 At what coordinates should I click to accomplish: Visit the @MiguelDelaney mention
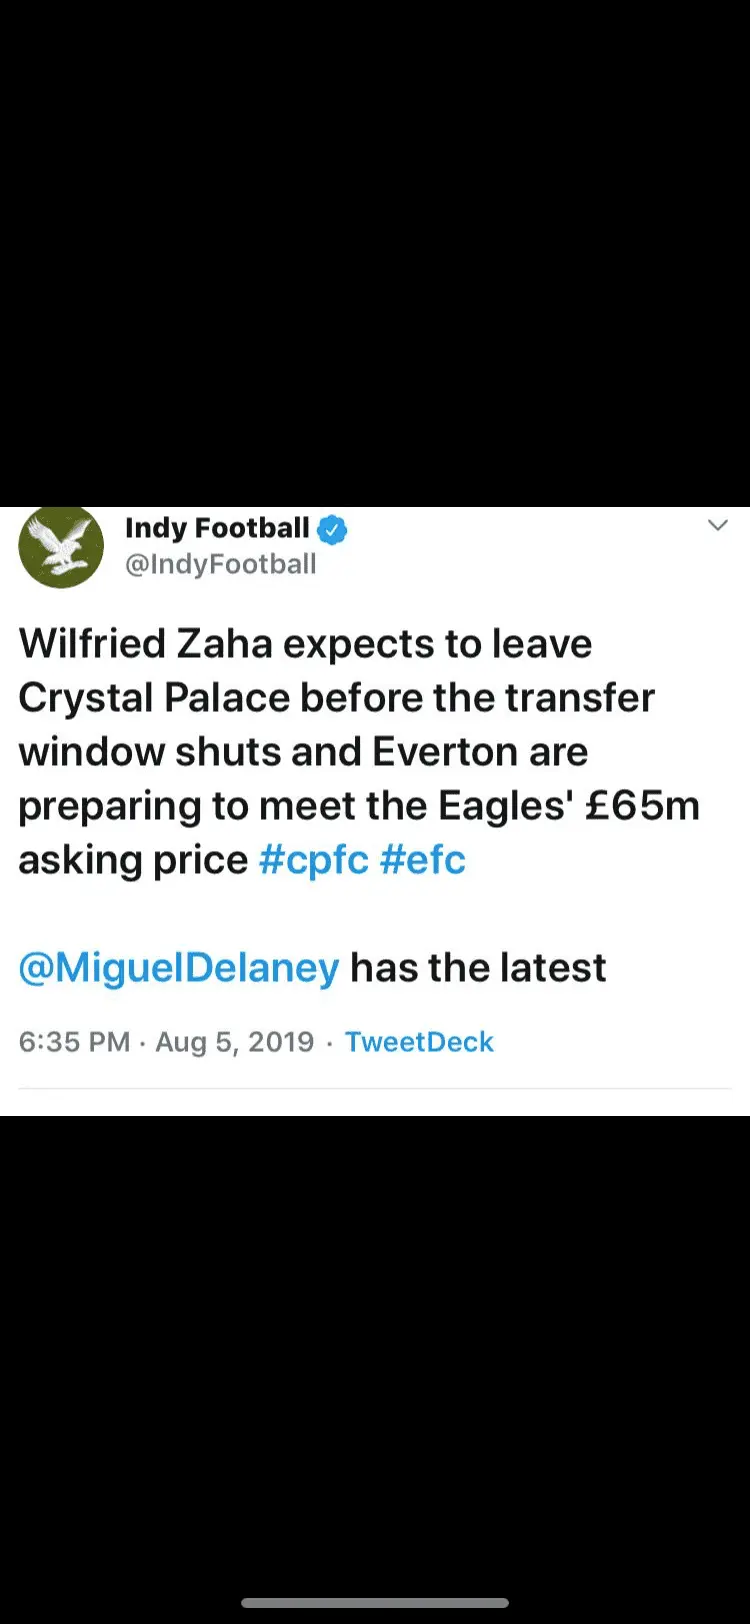point(179,968)
